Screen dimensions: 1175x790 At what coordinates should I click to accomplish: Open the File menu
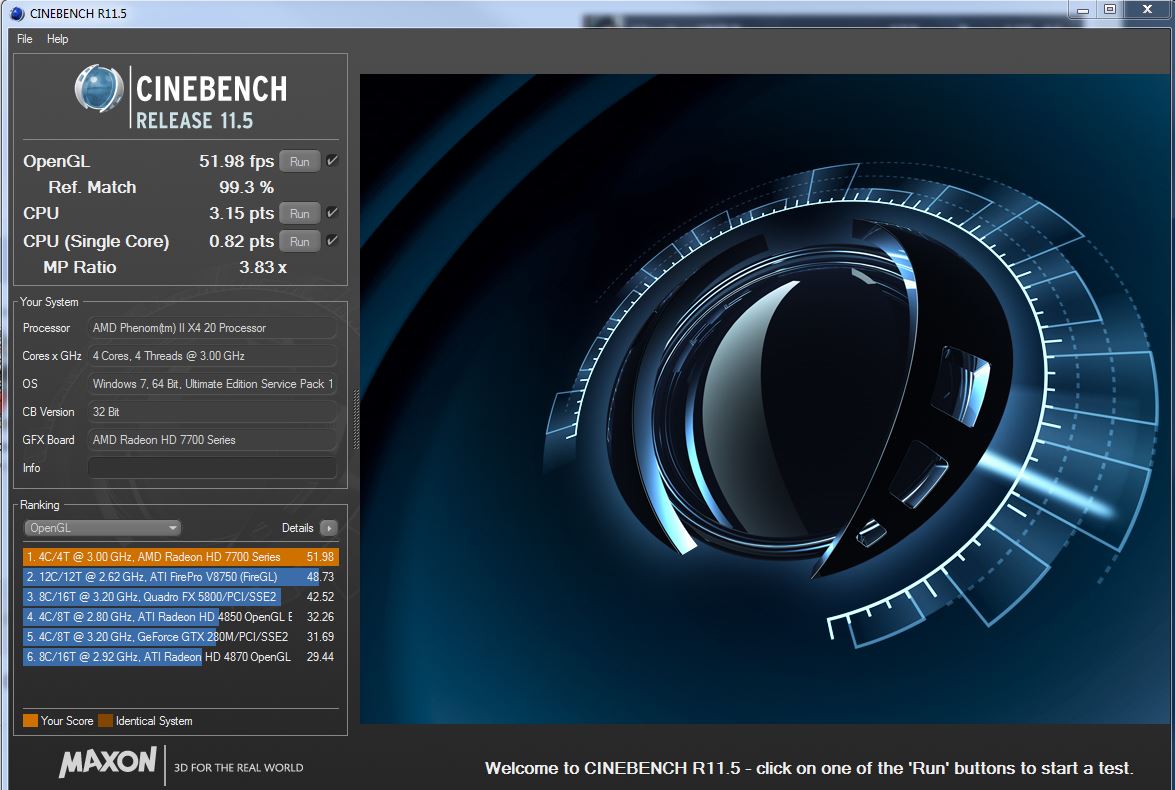25,39
